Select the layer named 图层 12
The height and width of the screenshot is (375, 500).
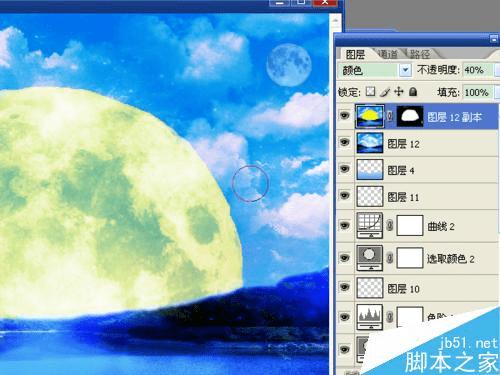click(403, 144)
